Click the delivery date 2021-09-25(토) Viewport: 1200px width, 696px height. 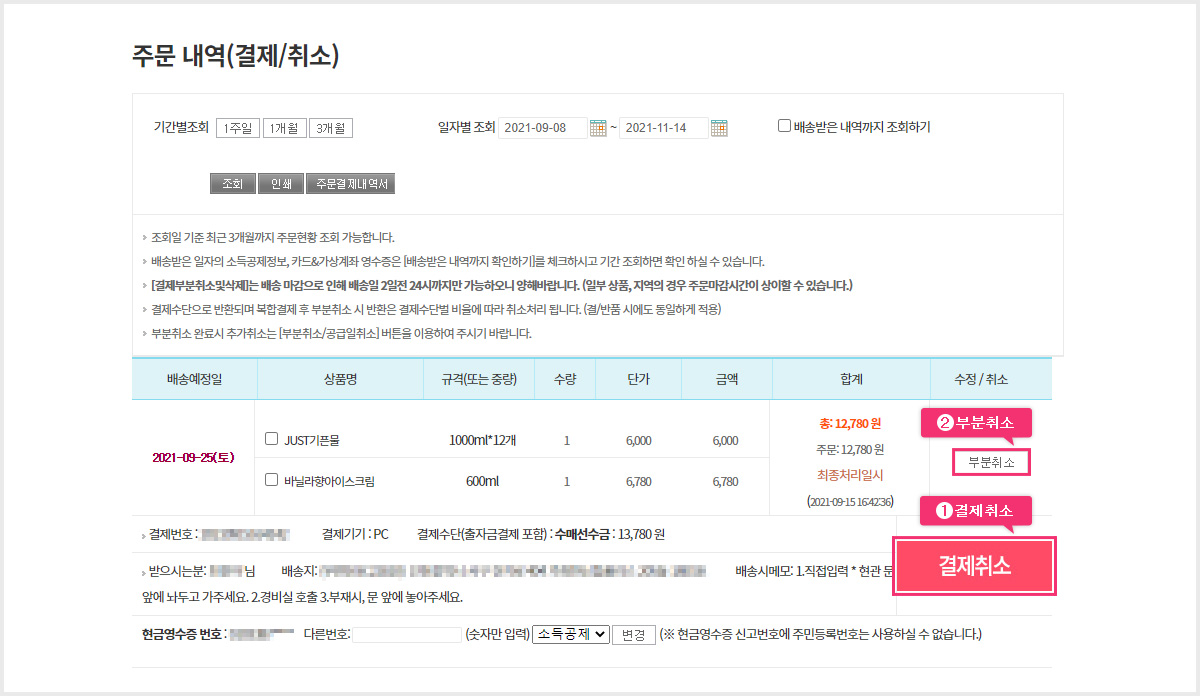194,457
